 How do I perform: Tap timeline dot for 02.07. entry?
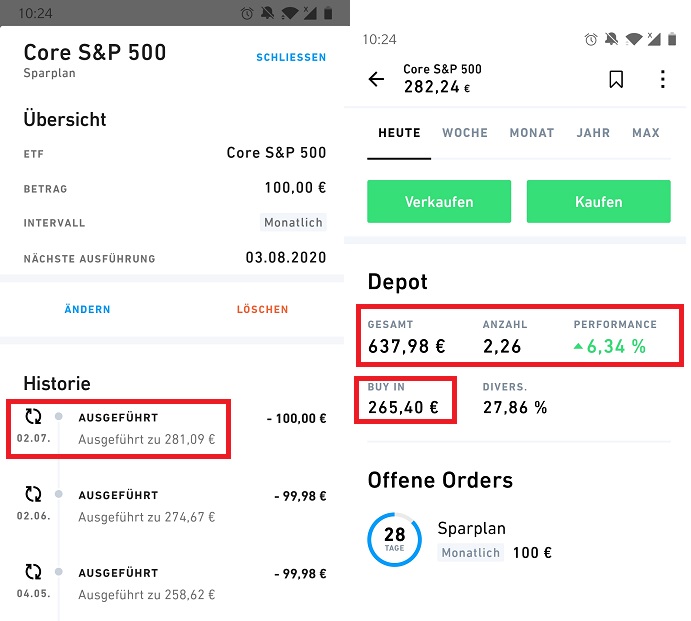click(59, 416)
